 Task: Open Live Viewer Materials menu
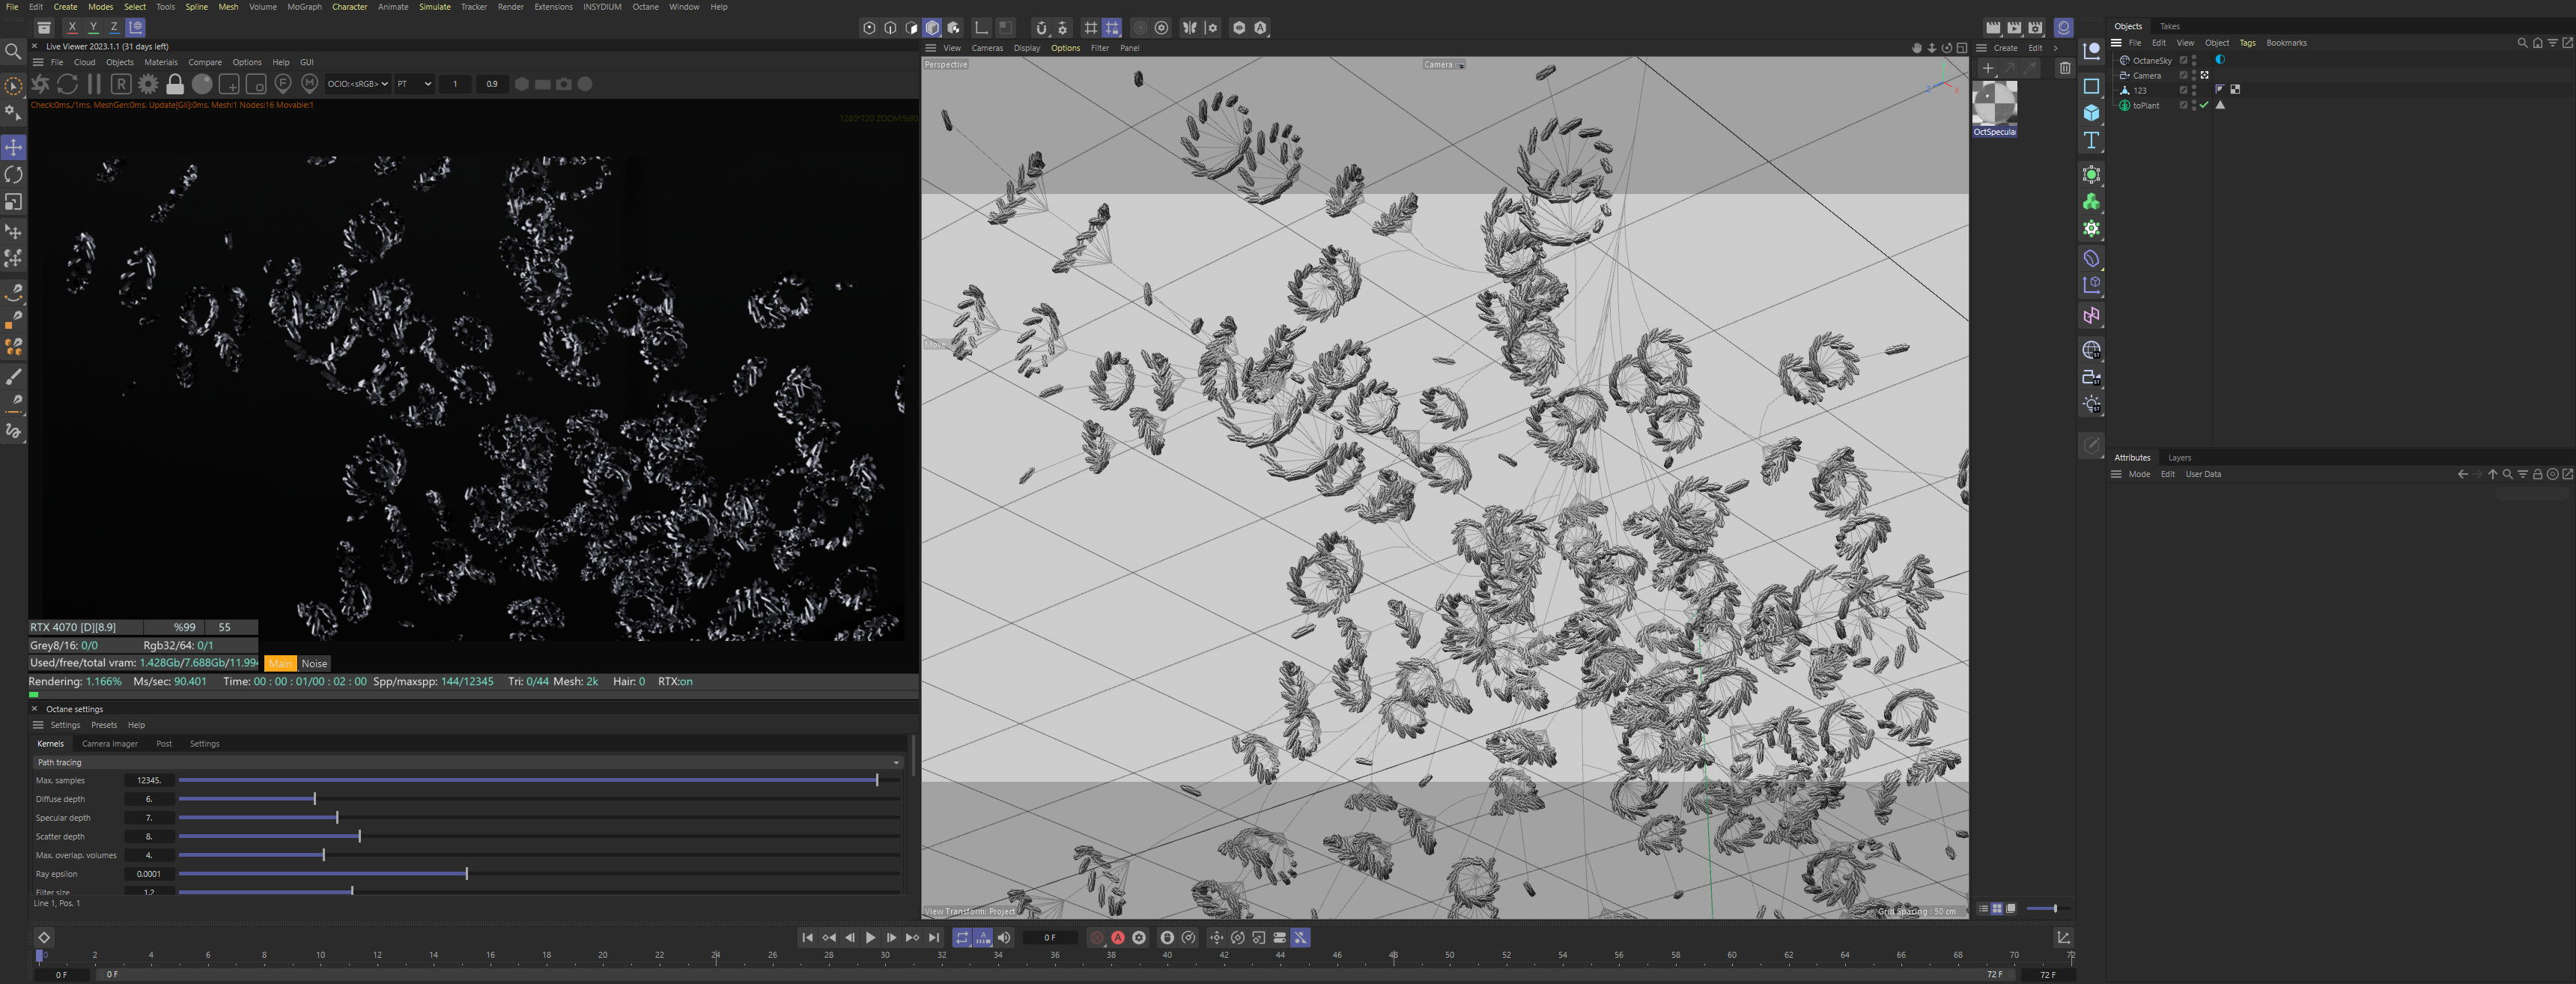pyautogui.click(x=161, y=62)
